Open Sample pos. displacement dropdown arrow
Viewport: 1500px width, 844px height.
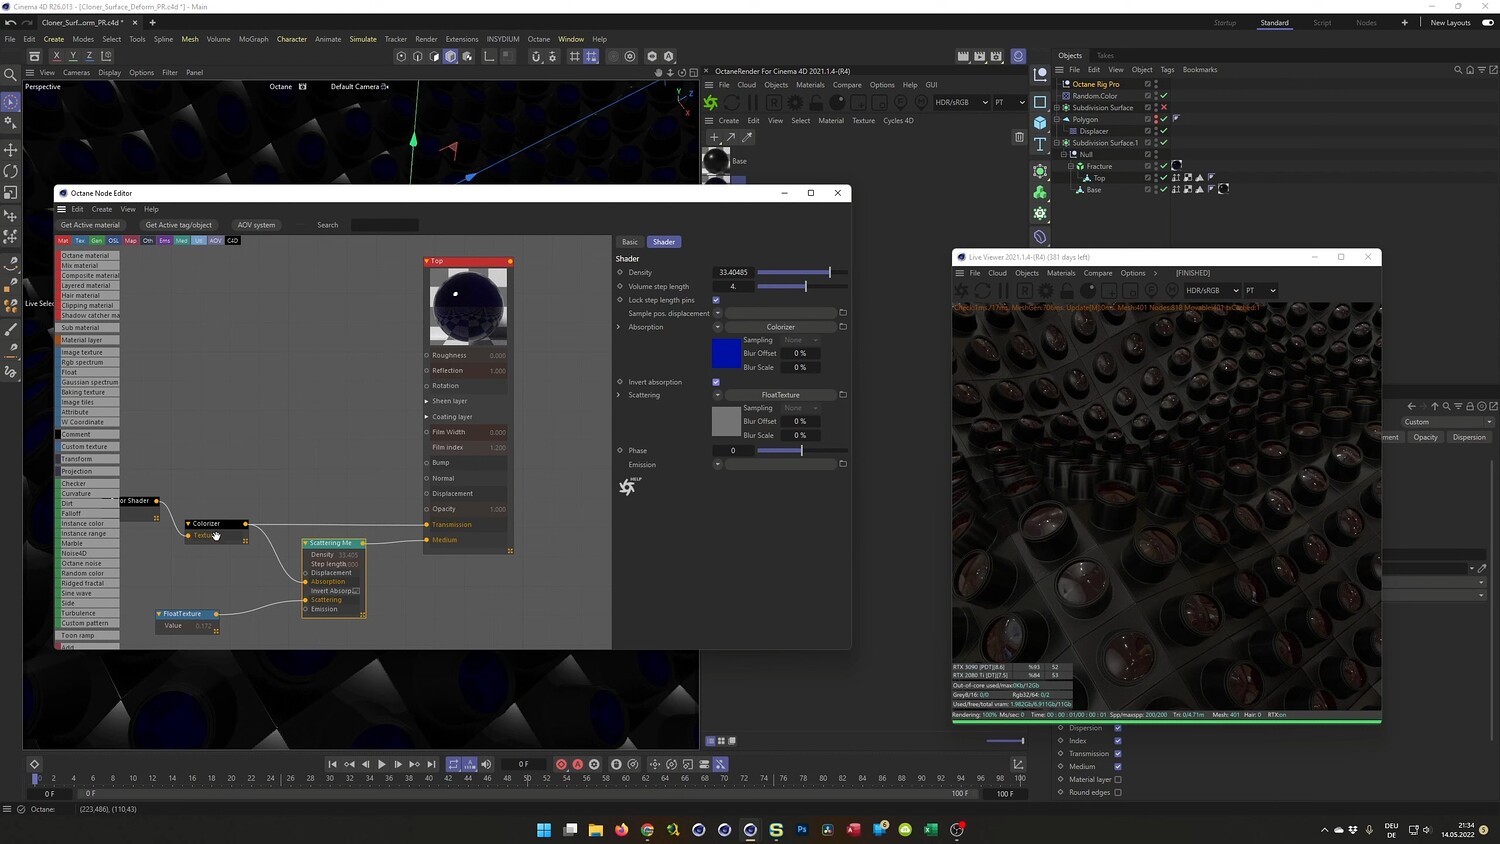(x=717, y=313)
